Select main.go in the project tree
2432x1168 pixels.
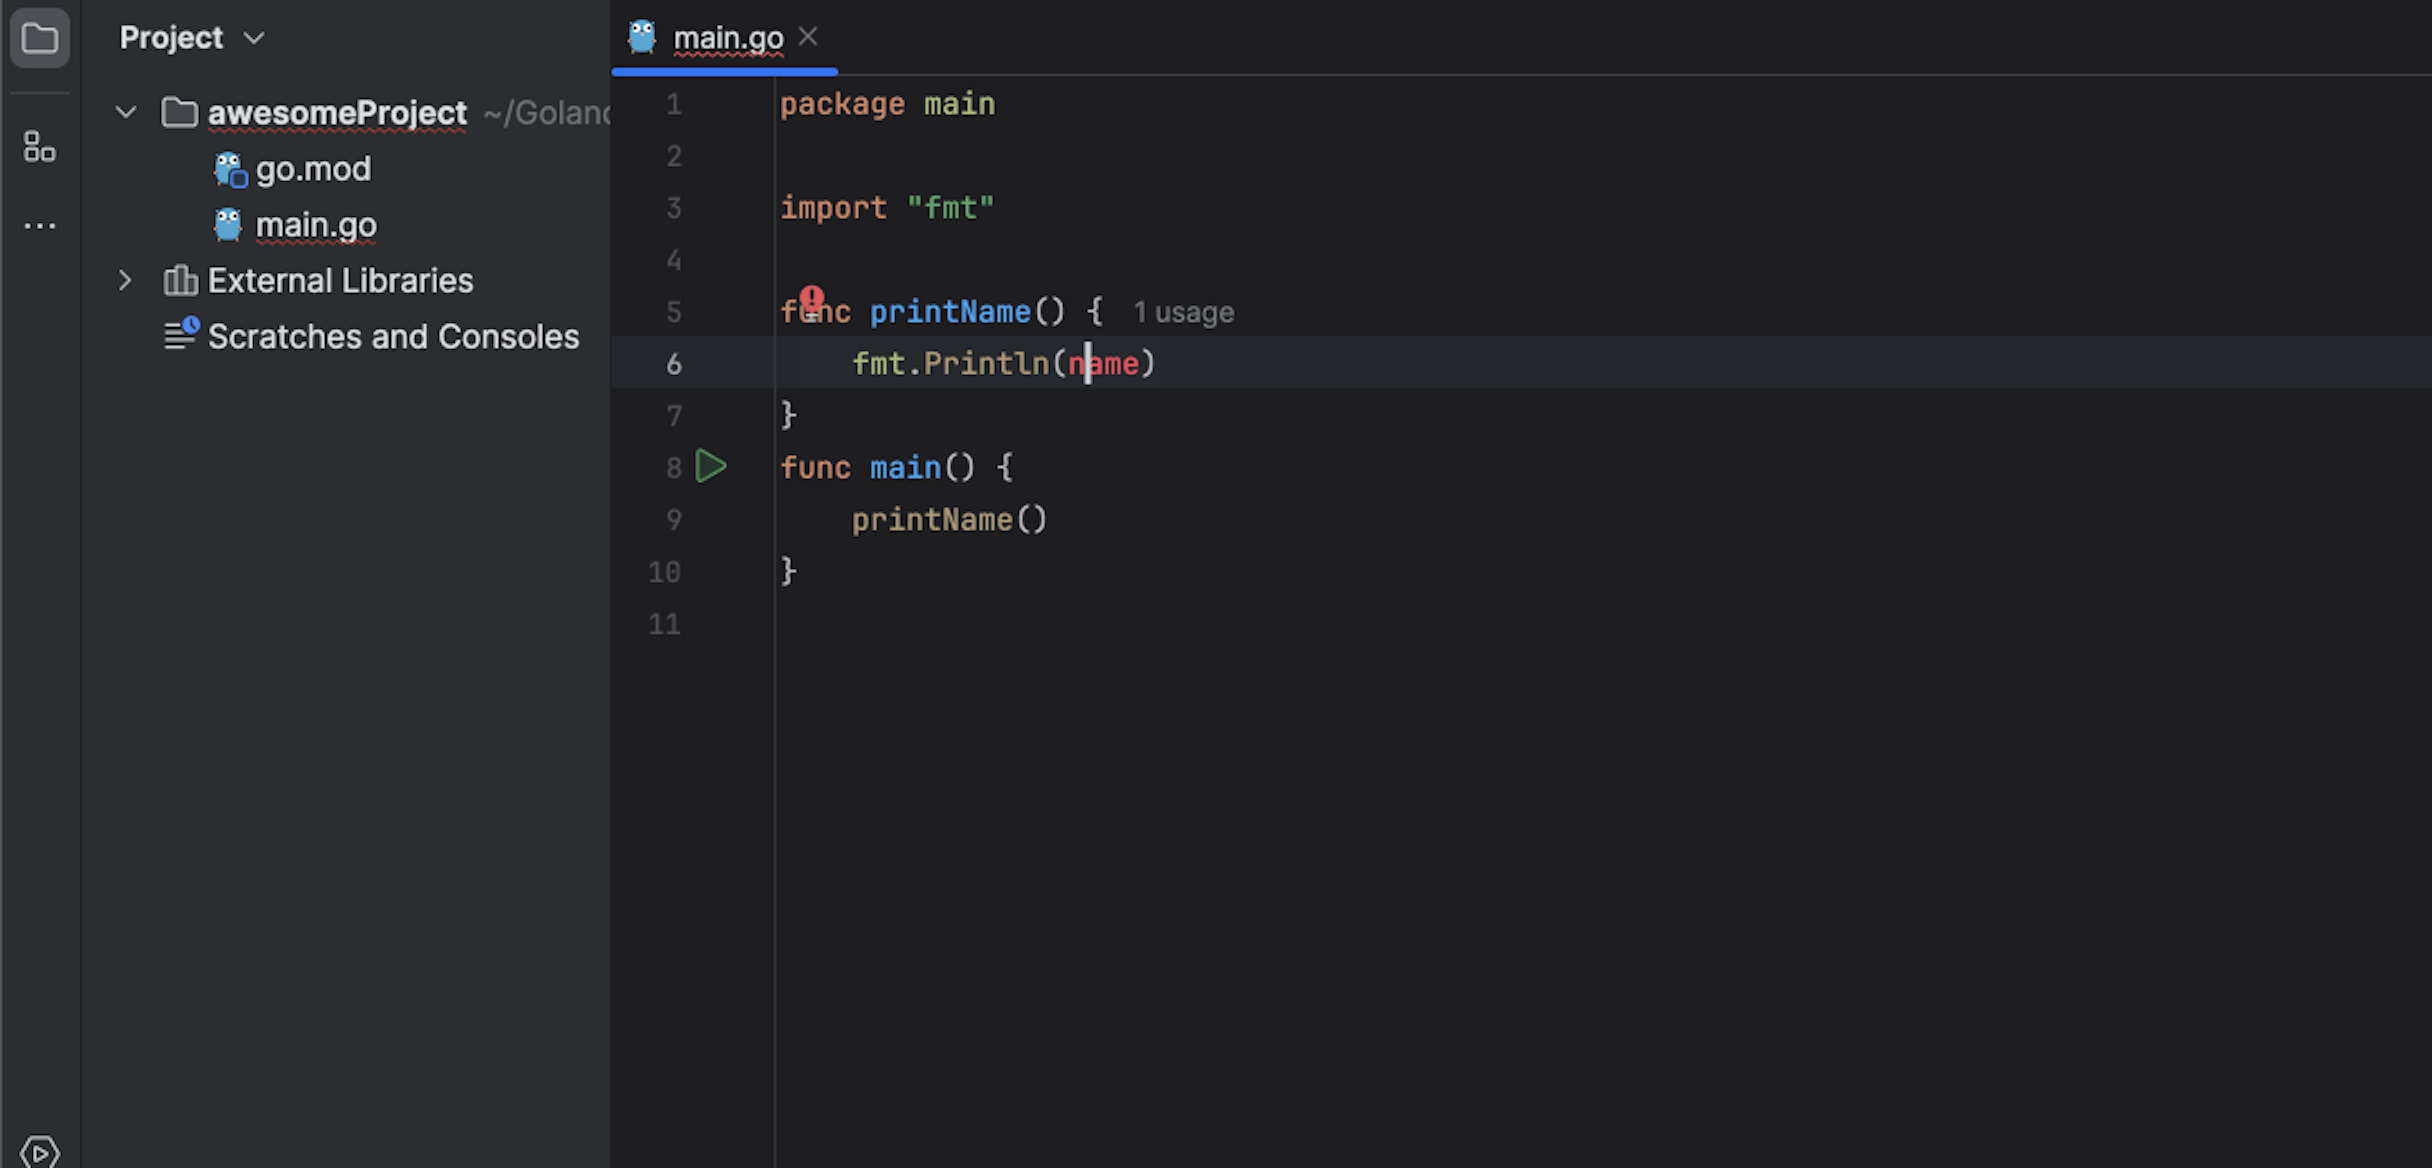315,225
